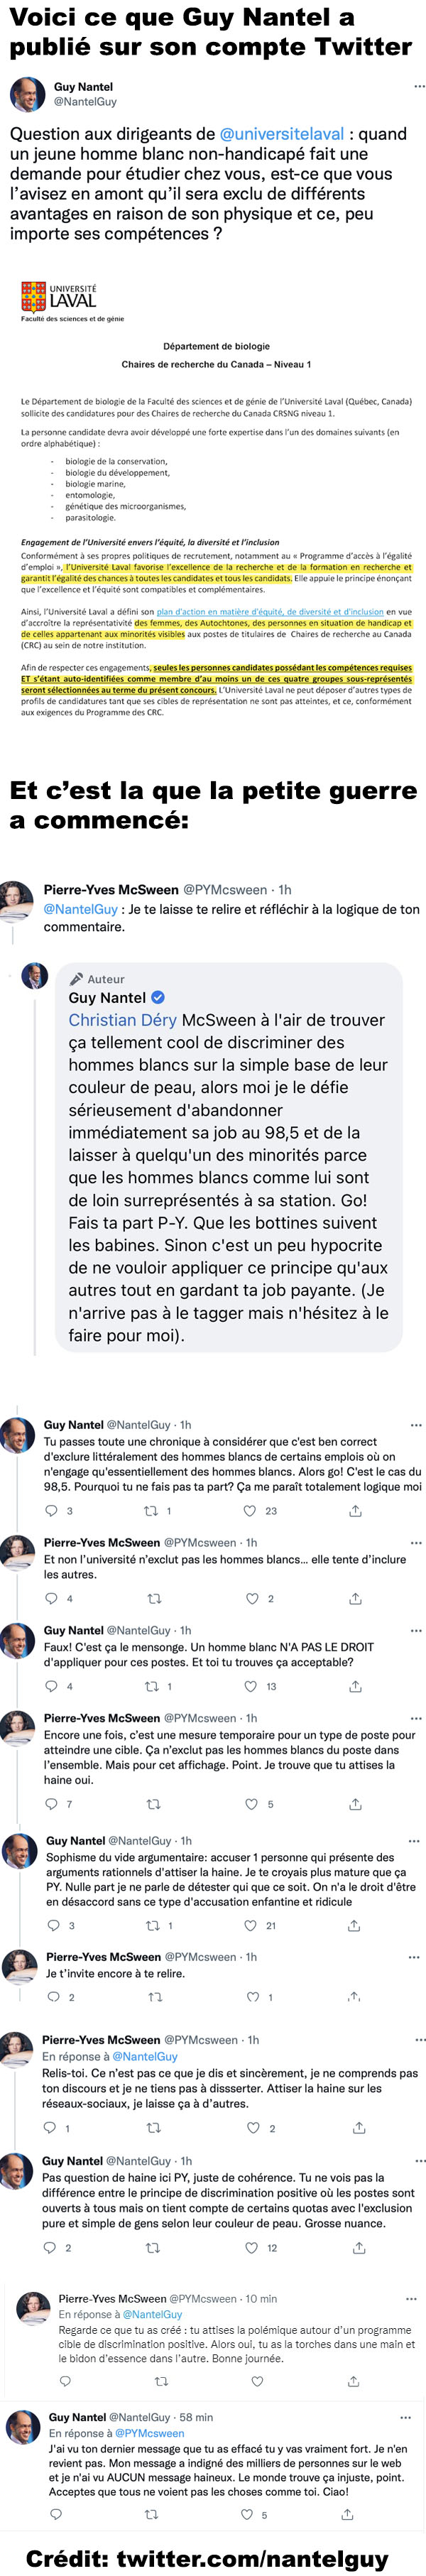Retweet Guy Nantel's 'Faux! C'est ça le mensonge' tweet
426x2576 pixels.
tap(152, 1686)
